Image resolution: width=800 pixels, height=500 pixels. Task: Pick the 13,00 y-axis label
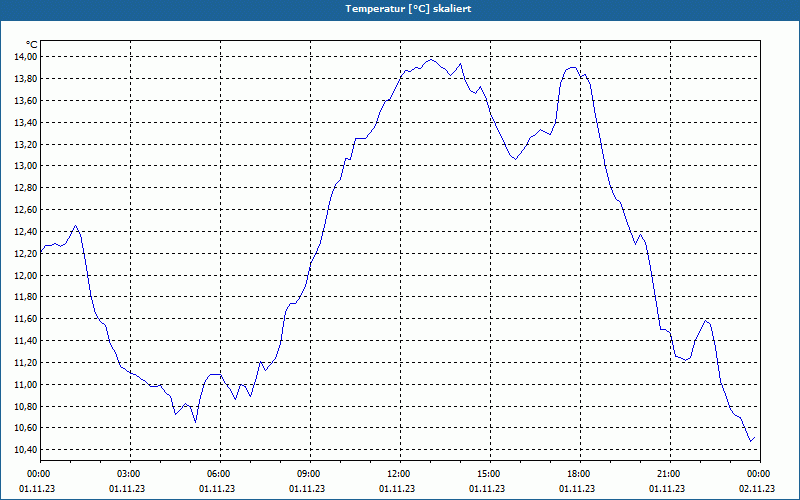[25, 166]
